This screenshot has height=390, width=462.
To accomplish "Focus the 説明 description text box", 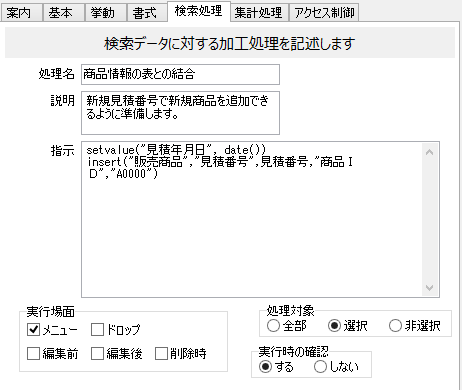I will 180,113.
